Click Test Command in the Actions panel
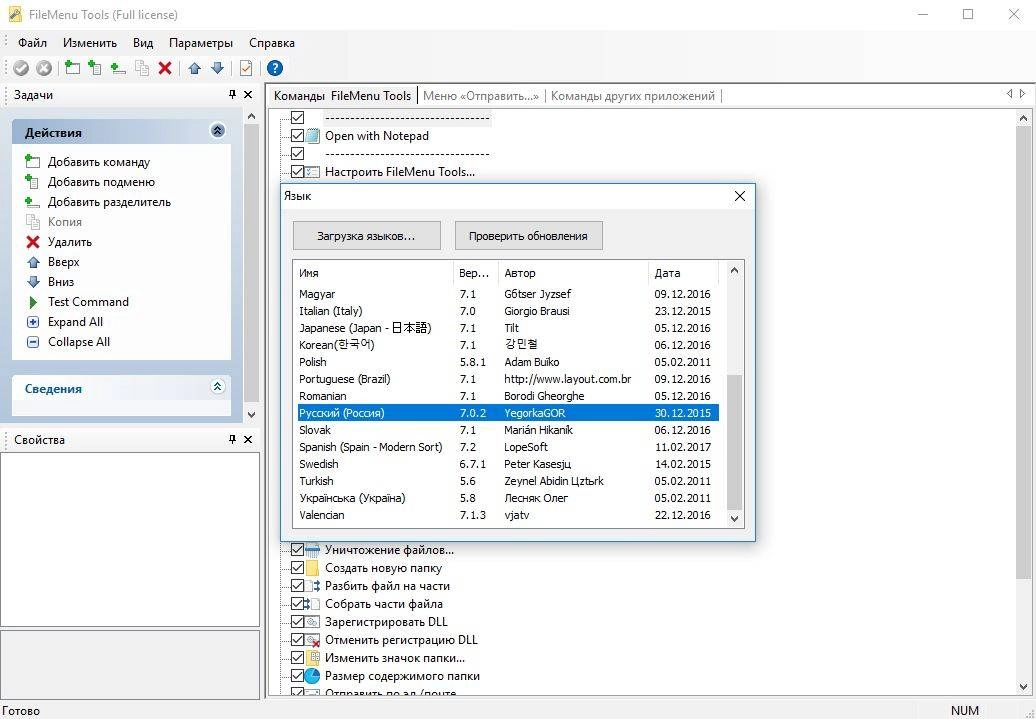The height and width of the screenshot is (719, 1036). [88, 302]
